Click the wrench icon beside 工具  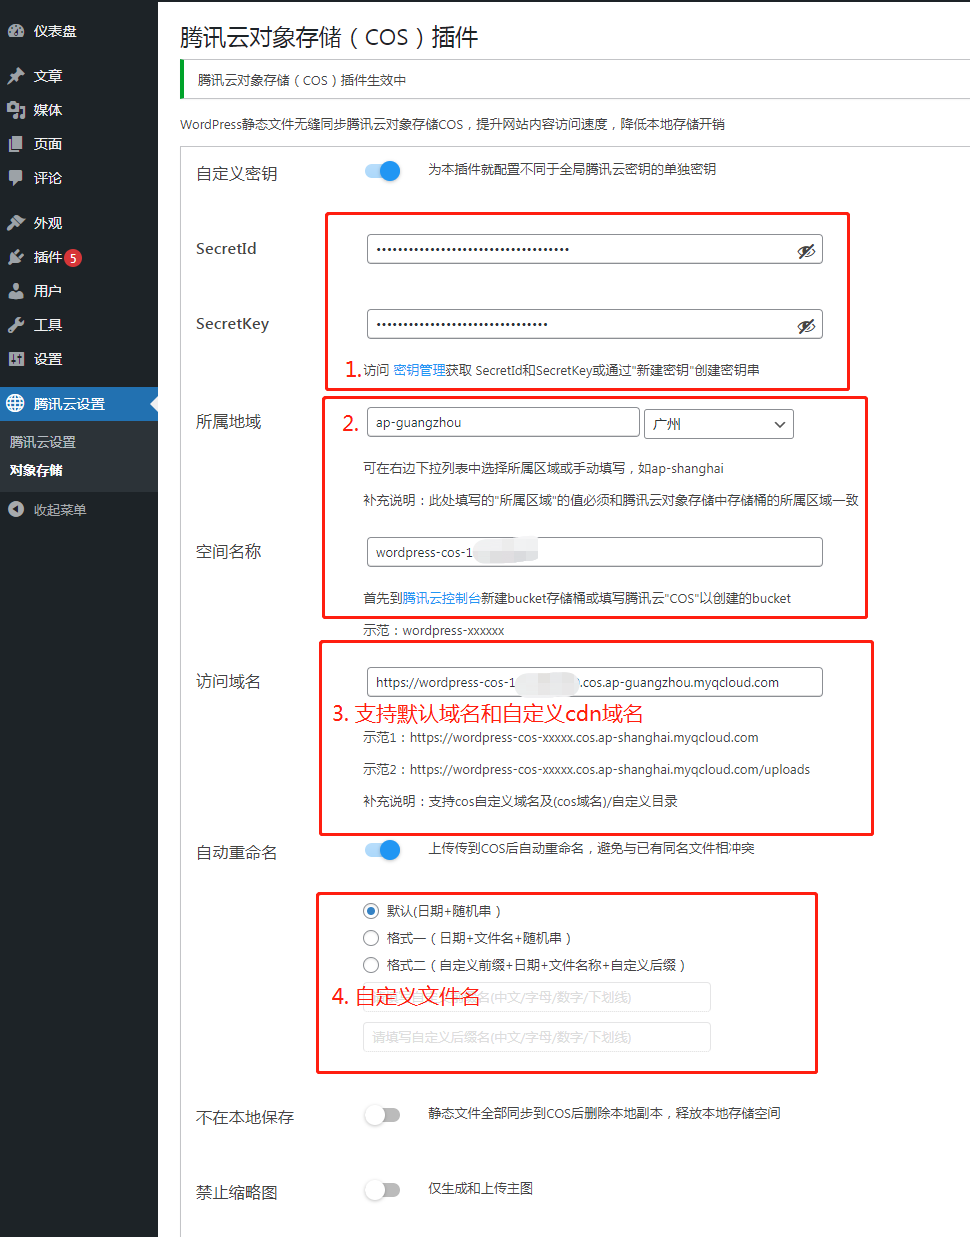tap(16, 325)
